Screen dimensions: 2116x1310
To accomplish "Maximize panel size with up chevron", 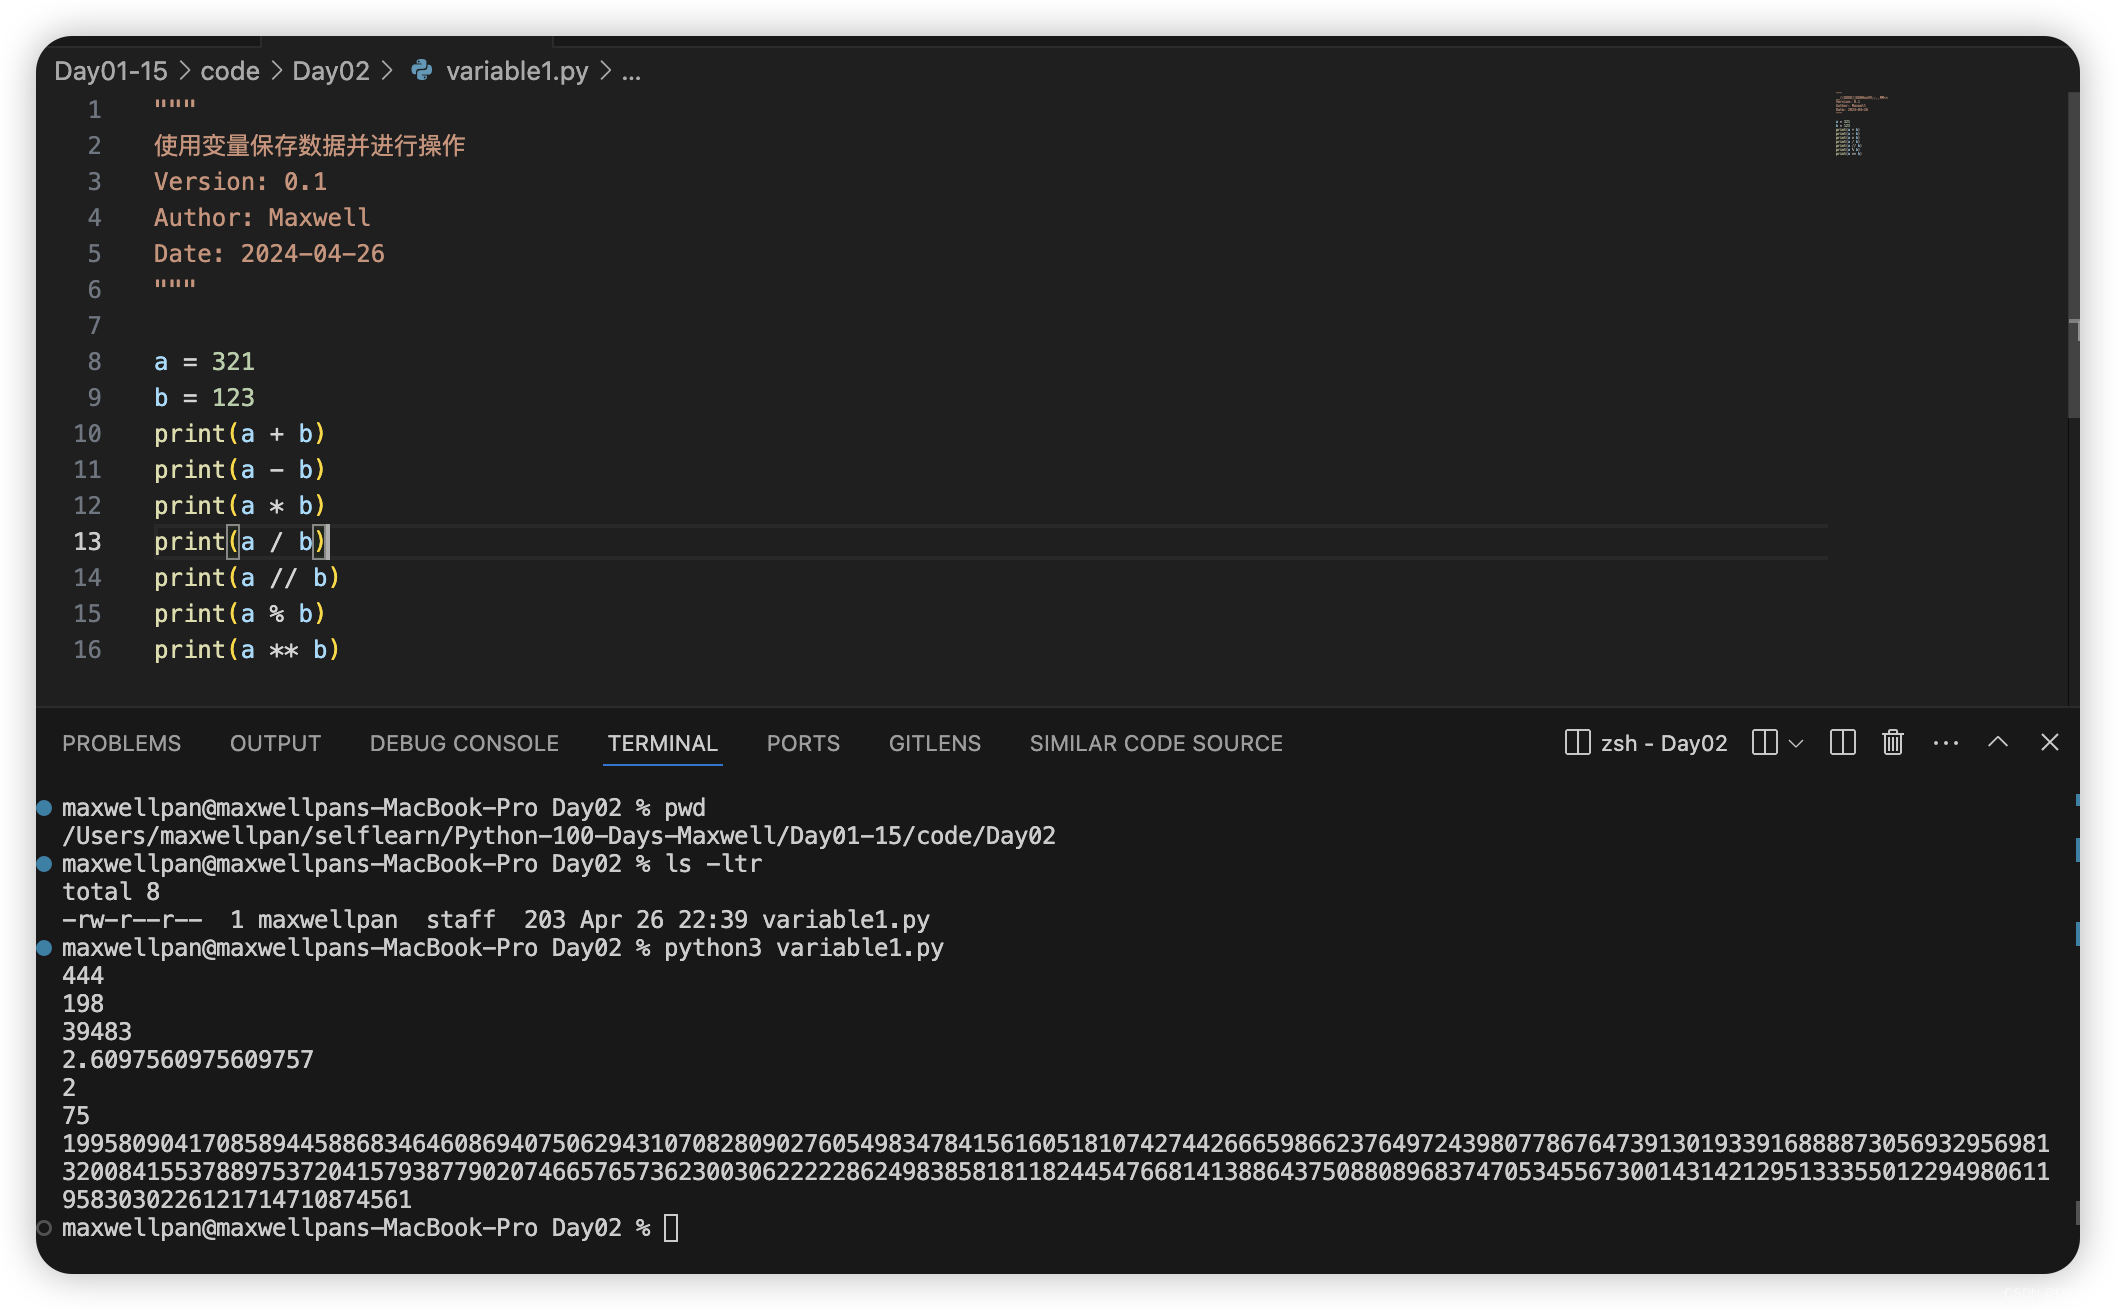I will click(x=1997, y=742).
